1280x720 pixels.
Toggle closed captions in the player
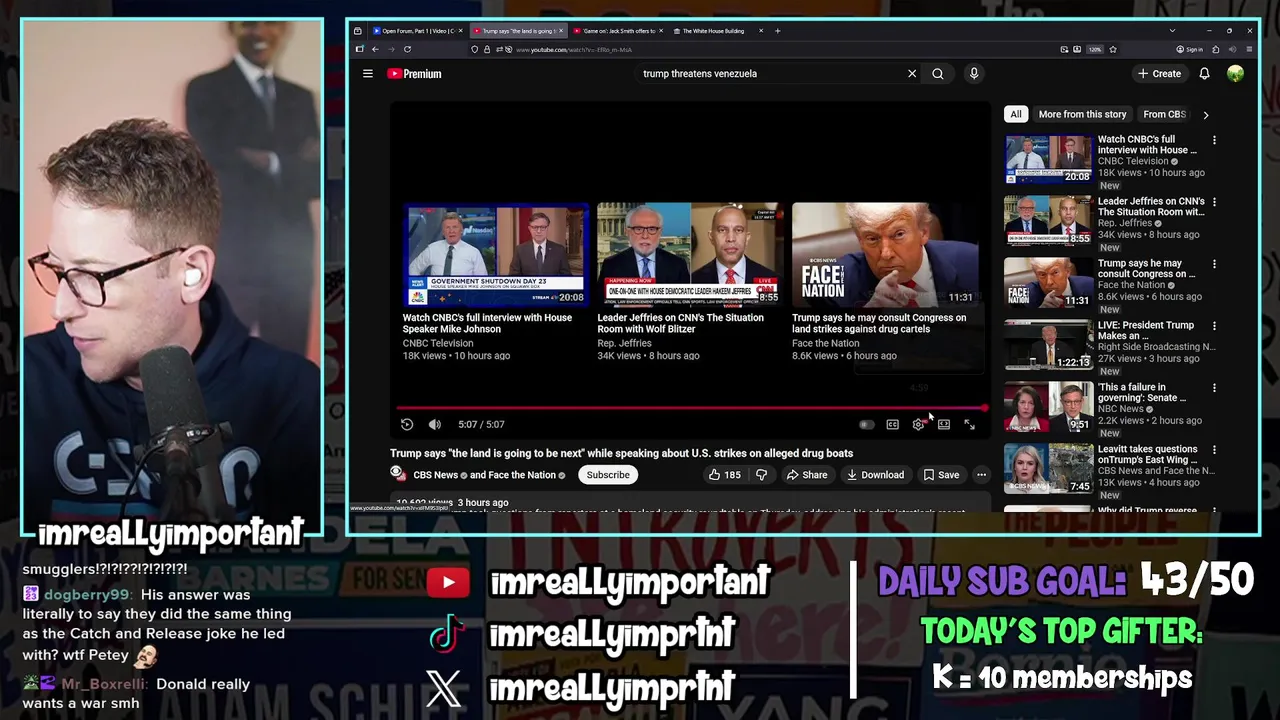pos(893,424)
